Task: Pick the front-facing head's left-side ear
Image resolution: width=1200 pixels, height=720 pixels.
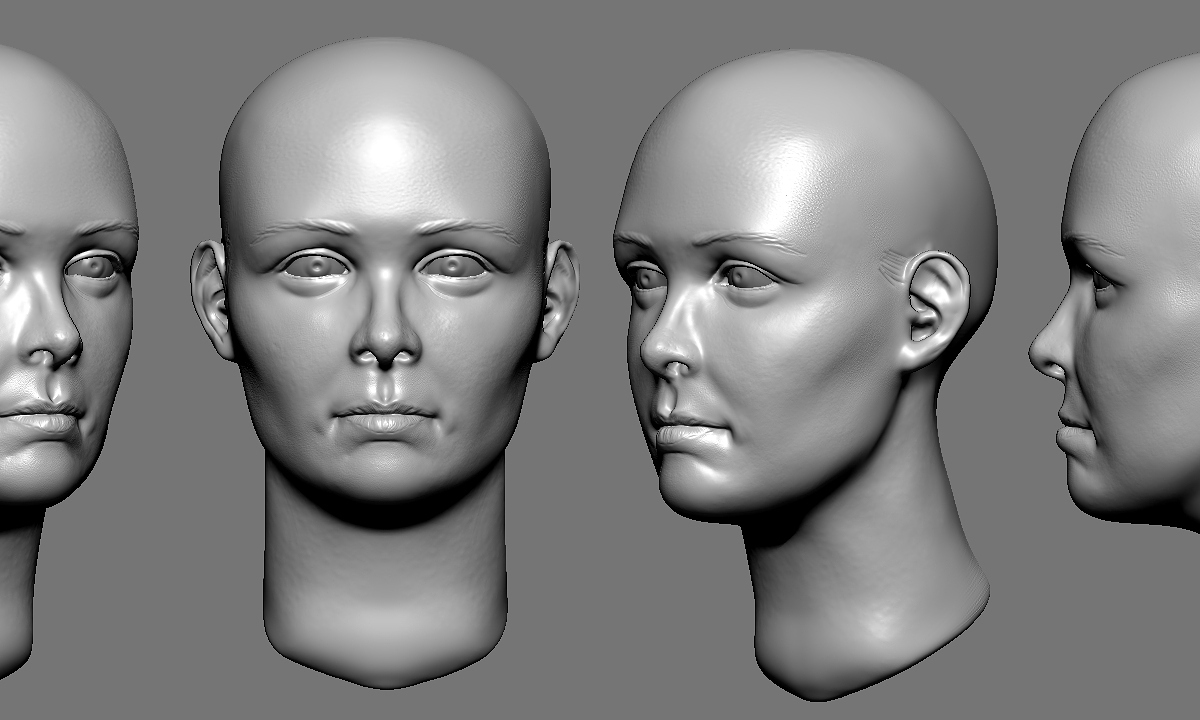Action: click(212, 299)
